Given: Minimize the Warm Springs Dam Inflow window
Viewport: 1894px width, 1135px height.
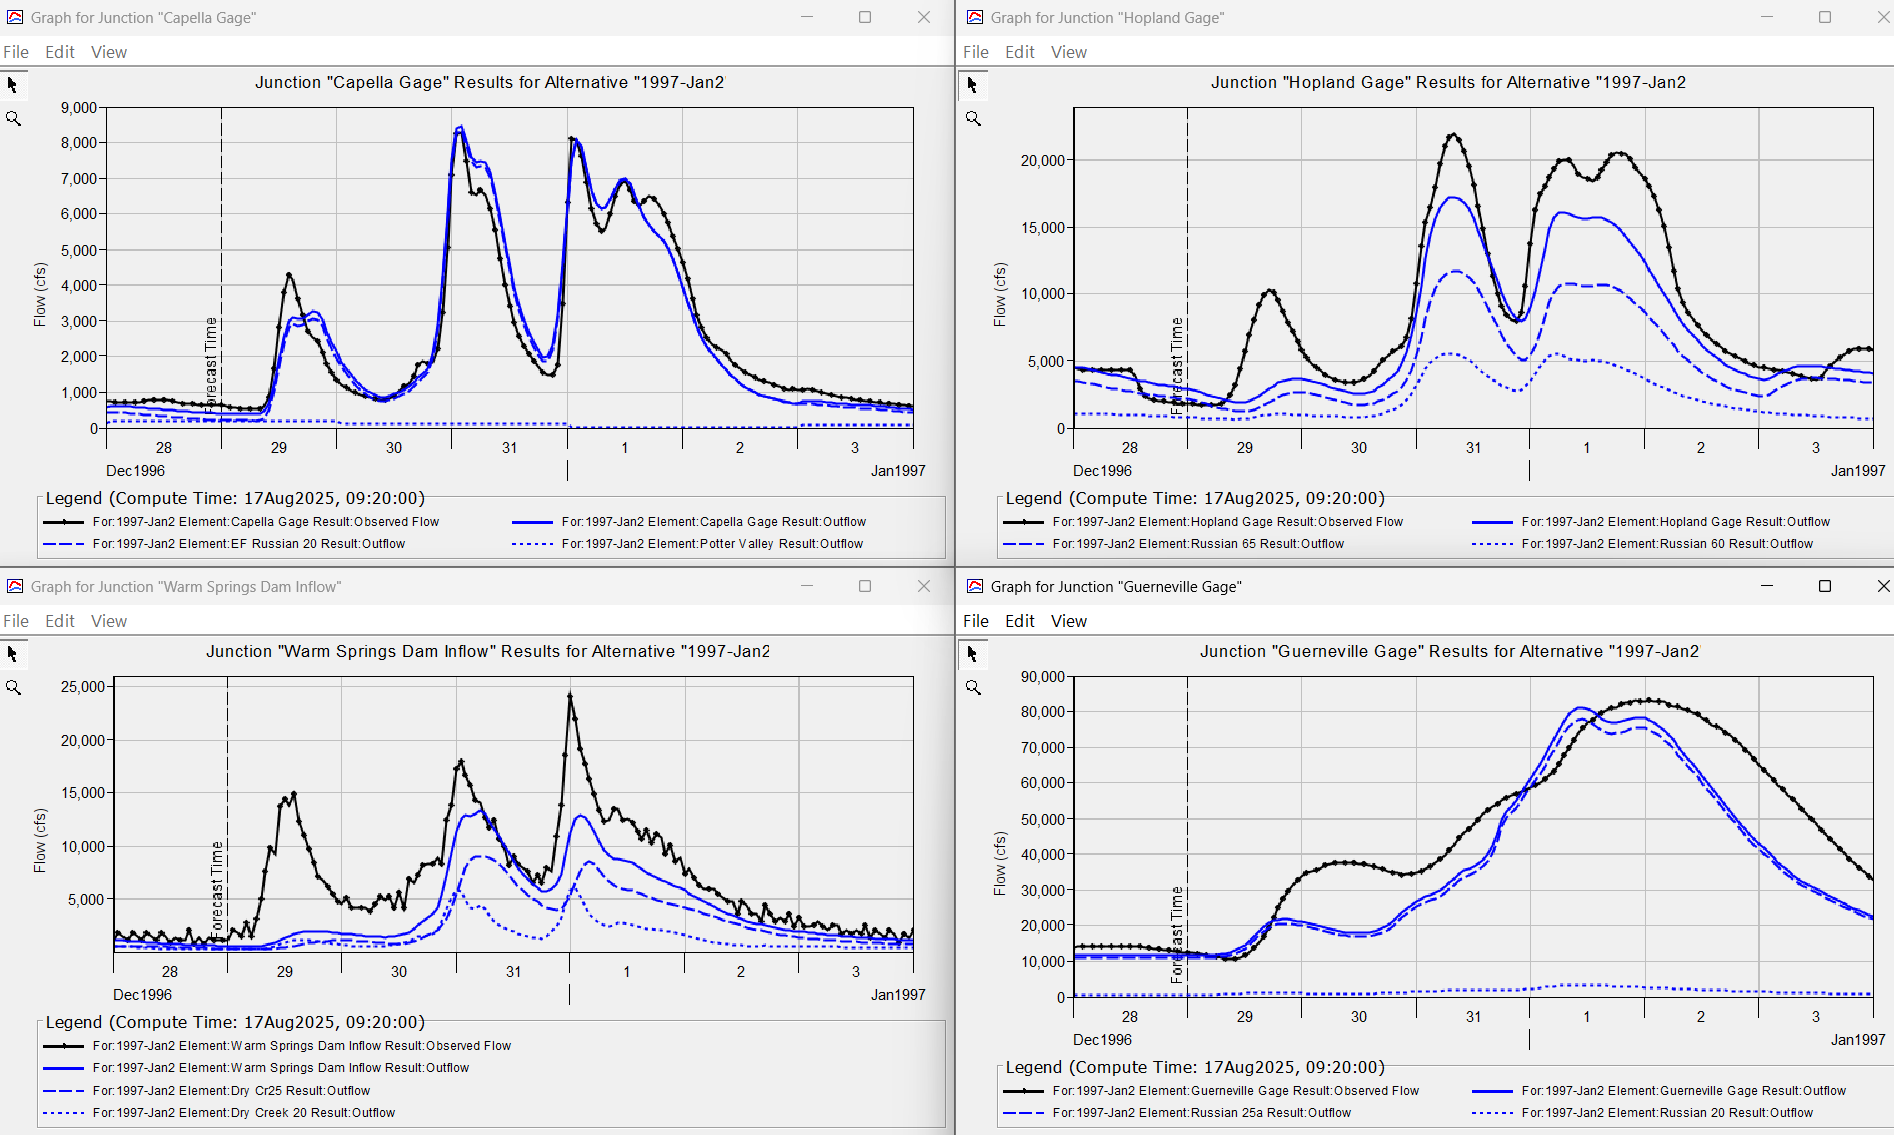Looking at the screenshot, I should (807, 586).
